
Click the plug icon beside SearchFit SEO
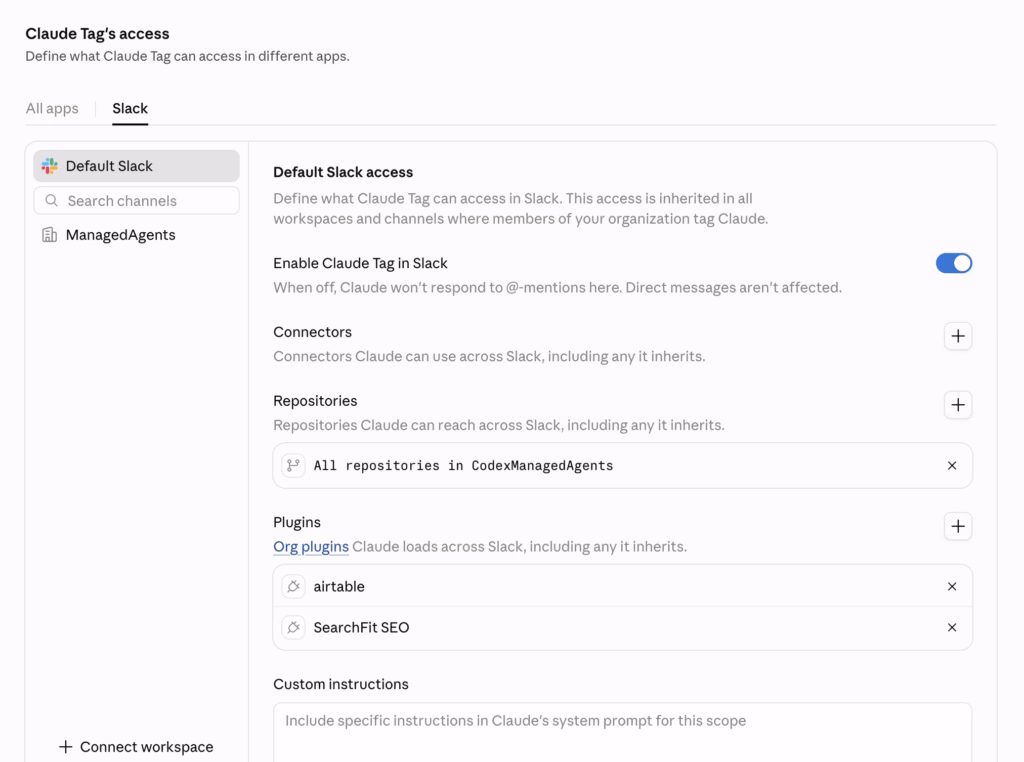tap(293, 627)
